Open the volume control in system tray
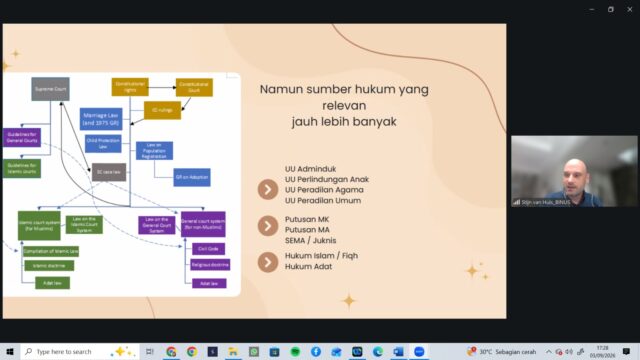The height and width of the screenshot is (360, 640). point(569,351)
